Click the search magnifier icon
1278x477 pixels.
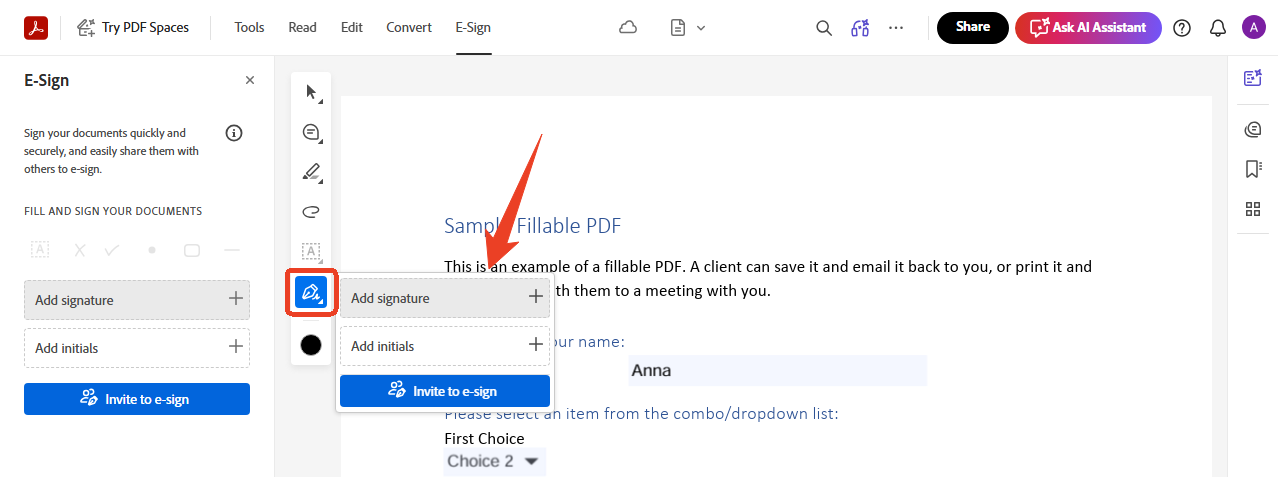tap(824, 27)
